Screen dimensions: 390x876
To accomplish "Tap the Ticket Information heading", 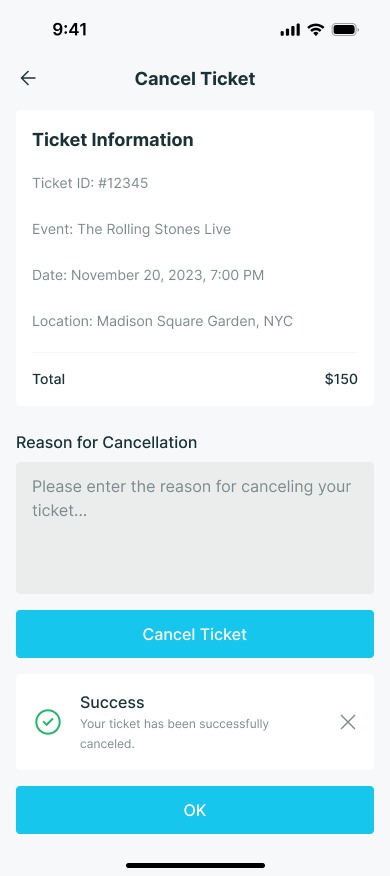I will click(x=113, y=140).
